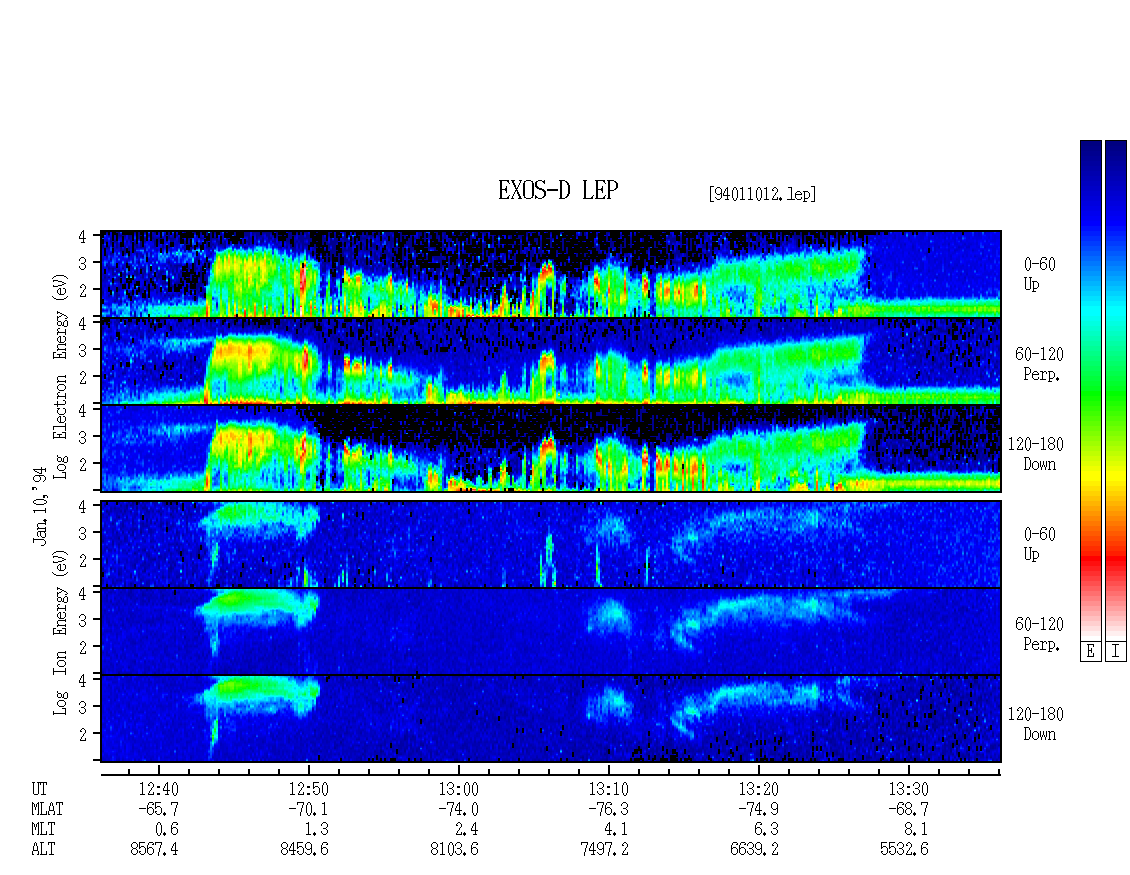
Task: Click the UT row label
Action: click(x=39, y=789)
